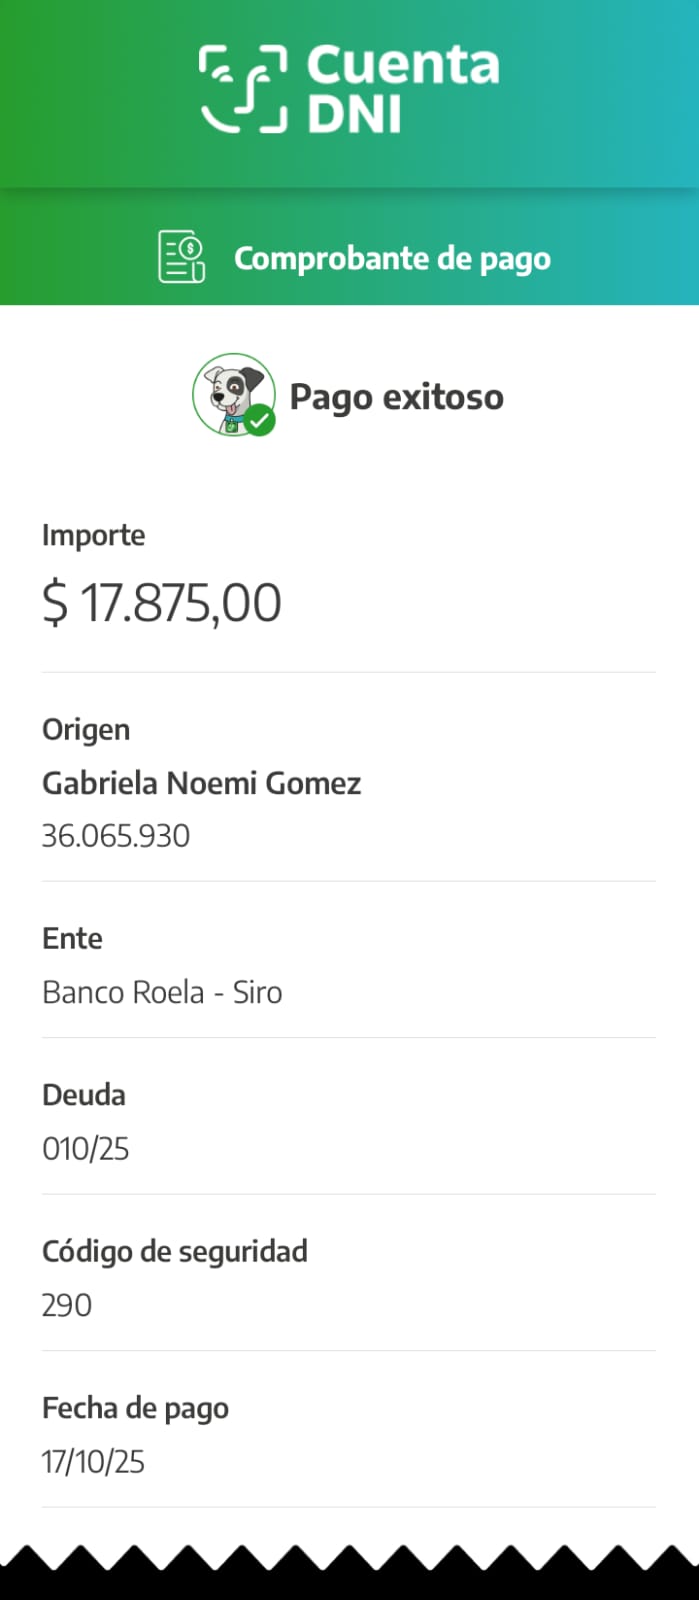This screenshot has width=699, height=1600.
Task: Tap the security code 290
Action: pyautogui.click(x=67, y=1305)
